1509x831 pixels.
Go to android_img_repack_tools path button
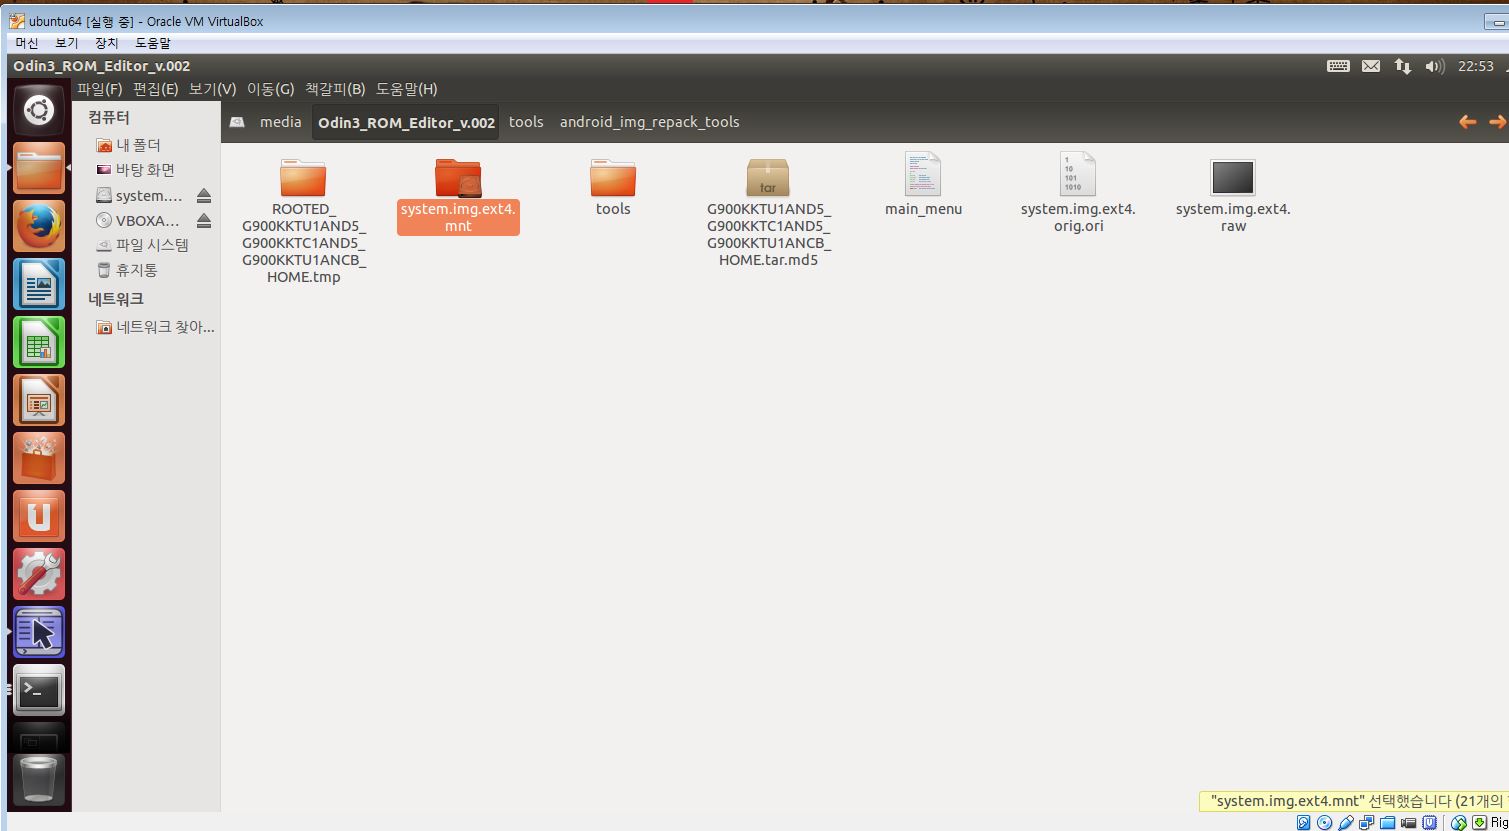pyautogui.click(x=649, y=122)
